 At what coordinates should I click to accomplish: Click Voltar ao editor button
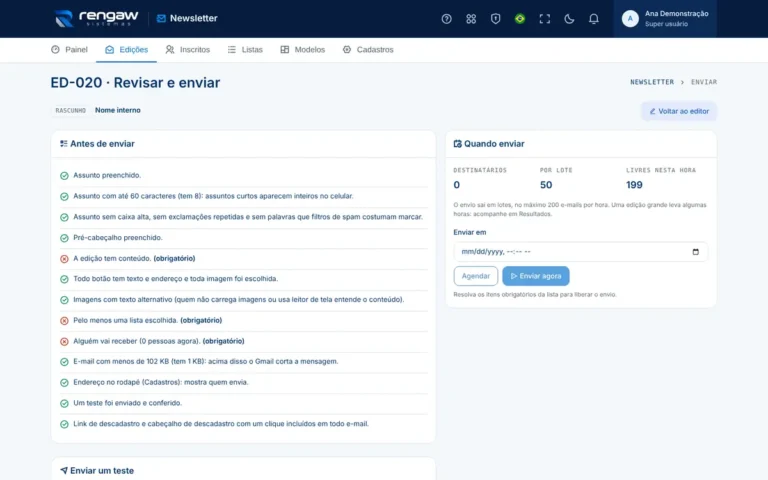[678, 111]
